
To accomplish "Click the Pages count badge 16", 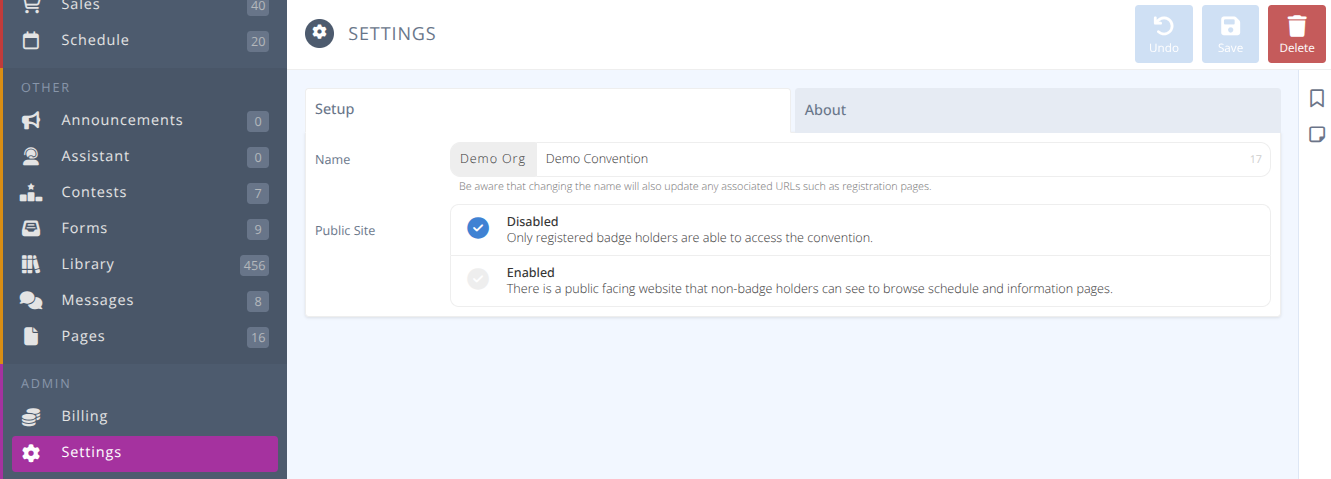I will (258, 338).
